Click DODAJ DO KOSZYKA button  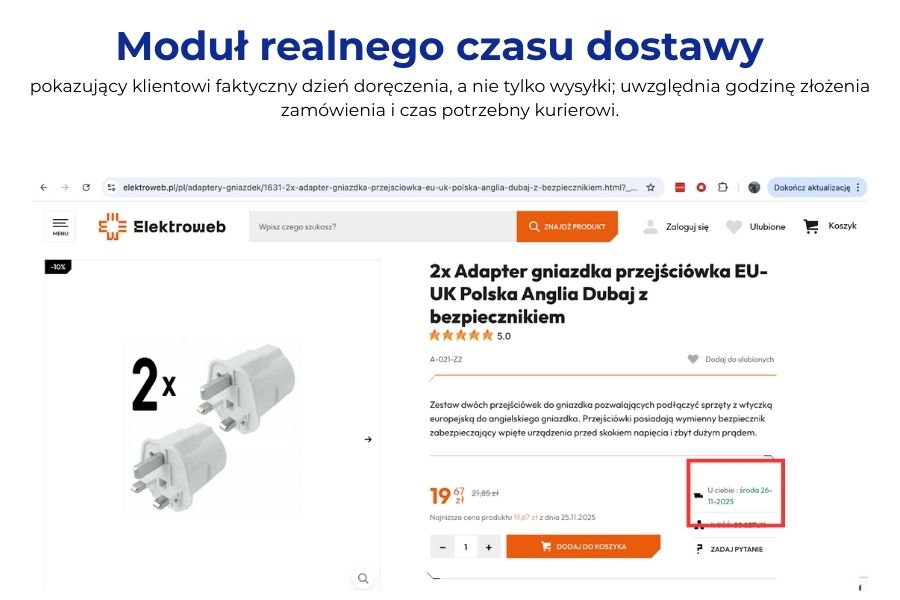tap(583, 547)
